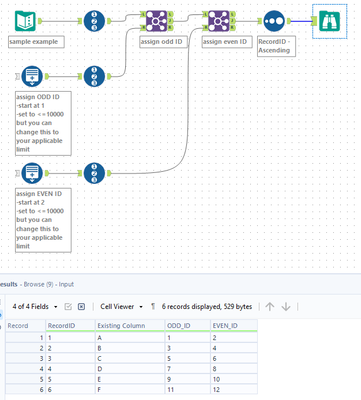Select the Record ID tool feeding even ID join
361x400 pixels.
pos(94,173)
